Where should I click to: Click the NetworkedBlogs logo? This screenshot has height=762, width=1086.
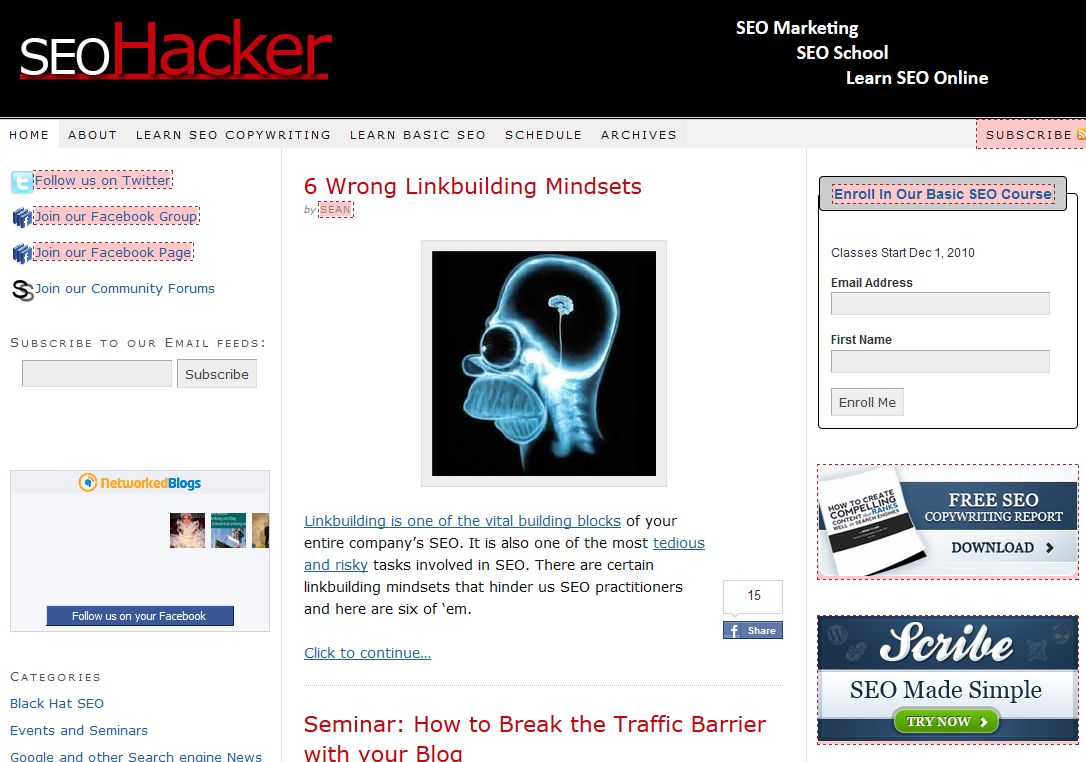tap(140, 483)
